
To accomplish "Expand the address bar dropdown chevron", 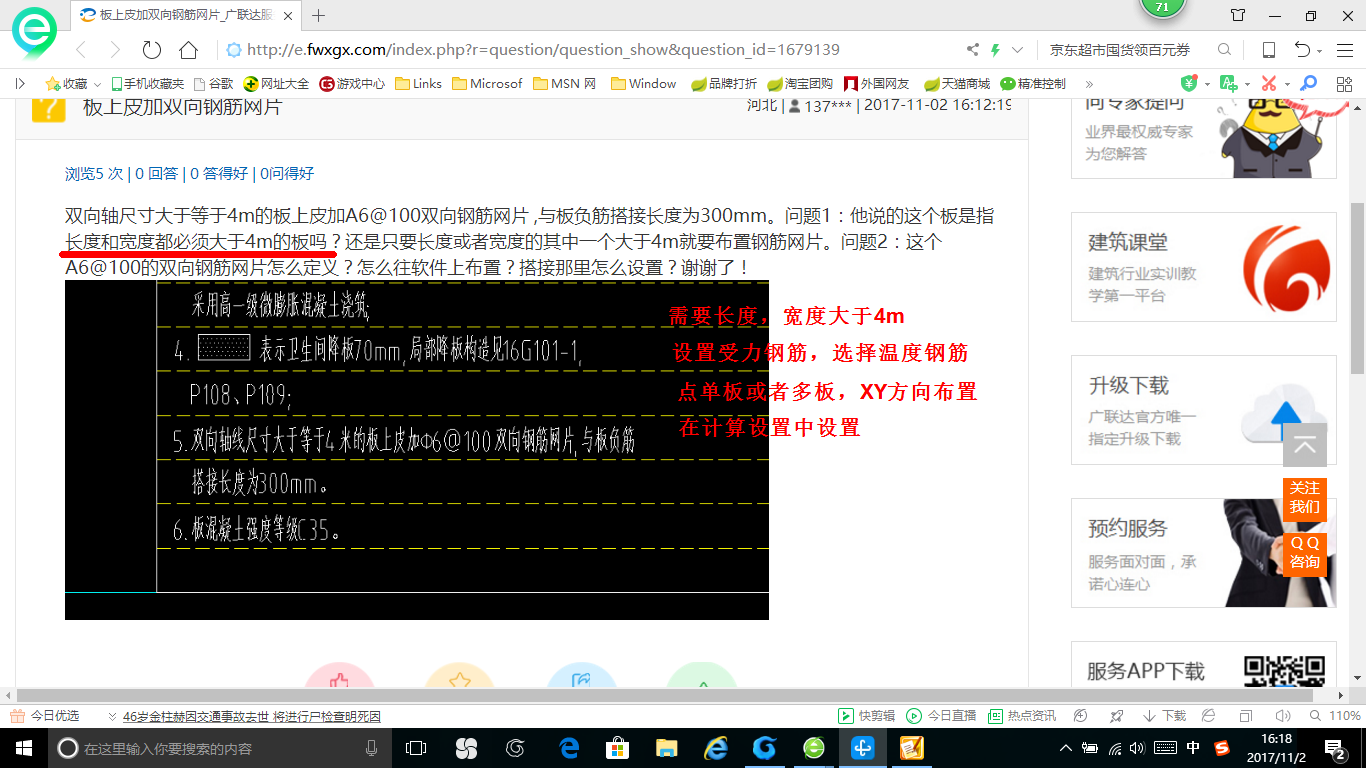I will coord(1018,50).
